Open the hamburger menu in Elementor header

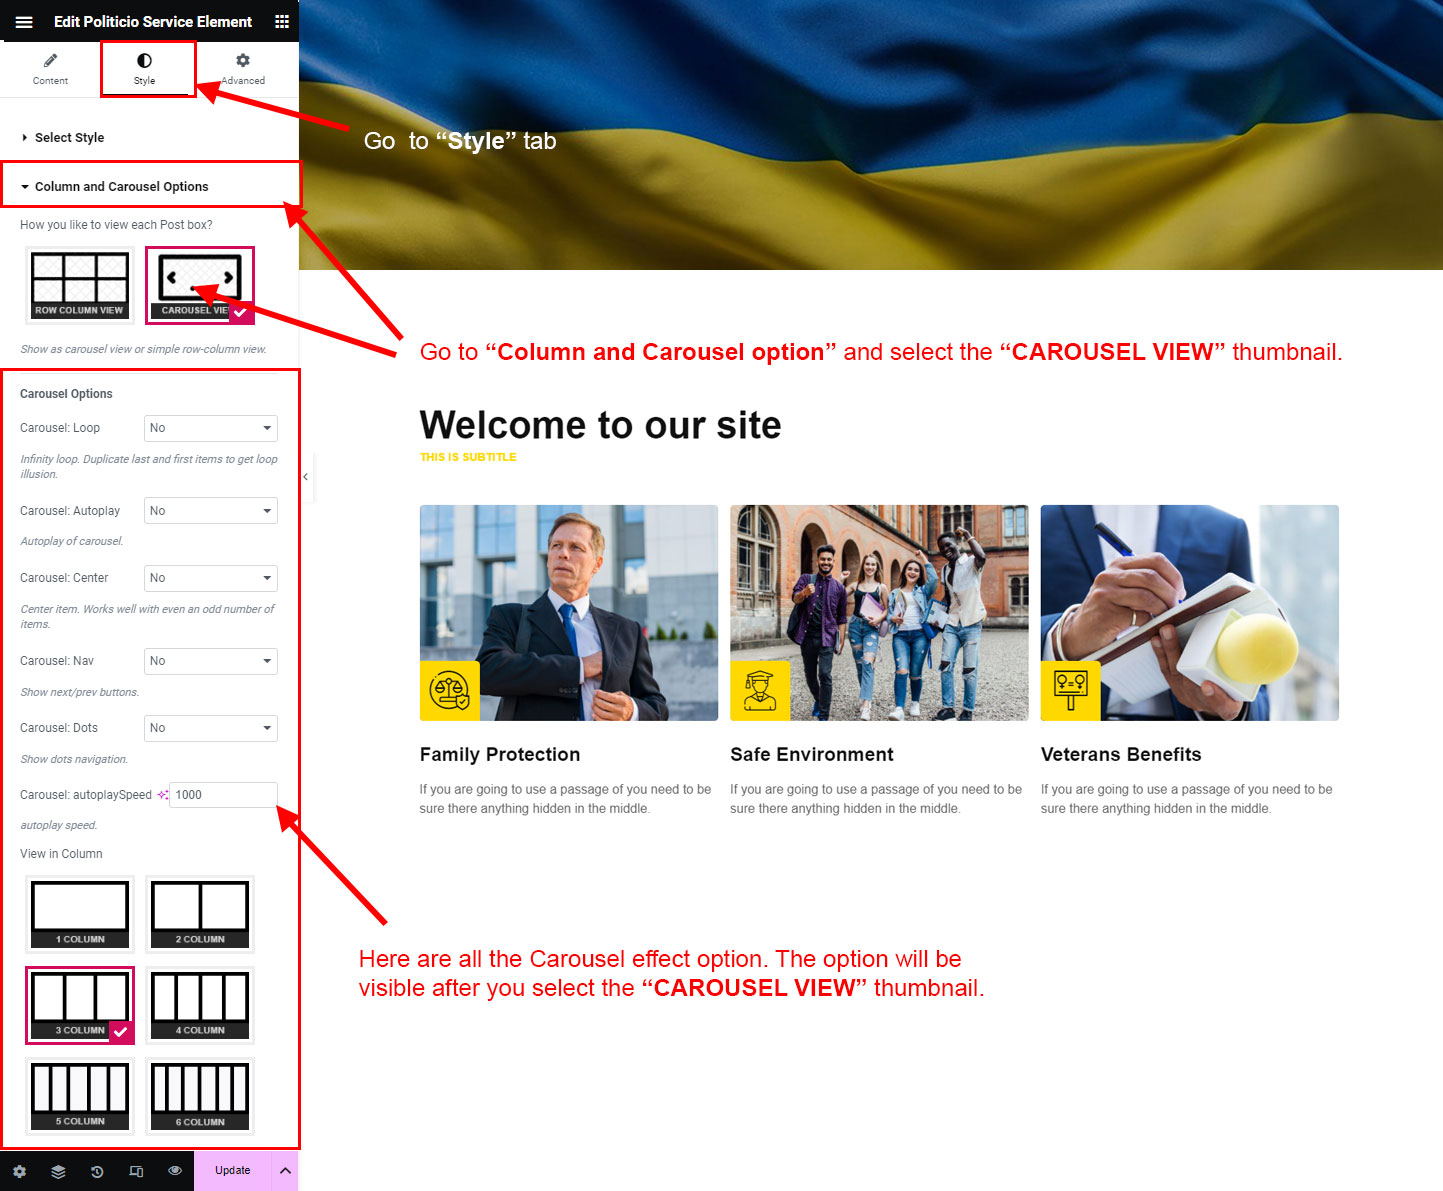(24, 22)
